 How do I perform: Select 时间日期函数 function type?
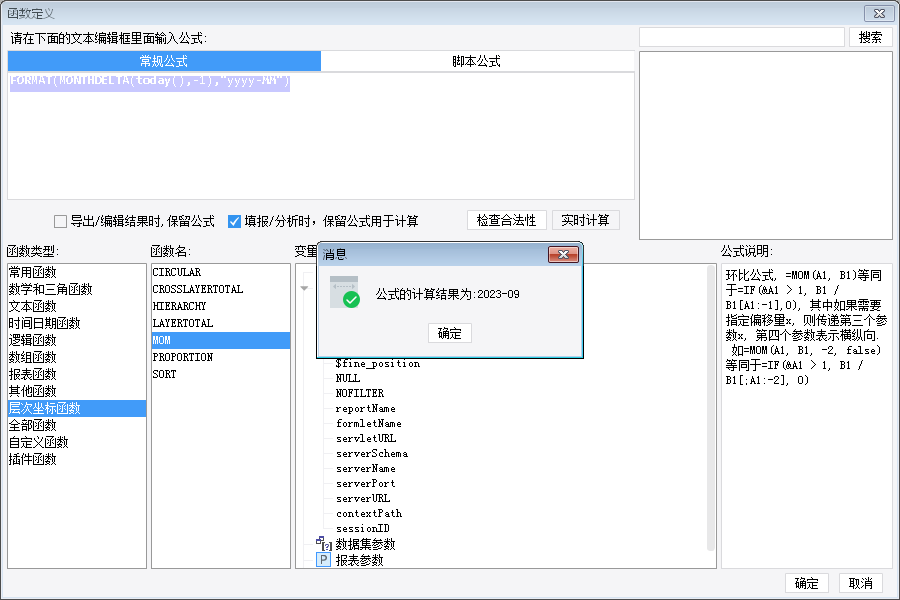click(77, 323)
